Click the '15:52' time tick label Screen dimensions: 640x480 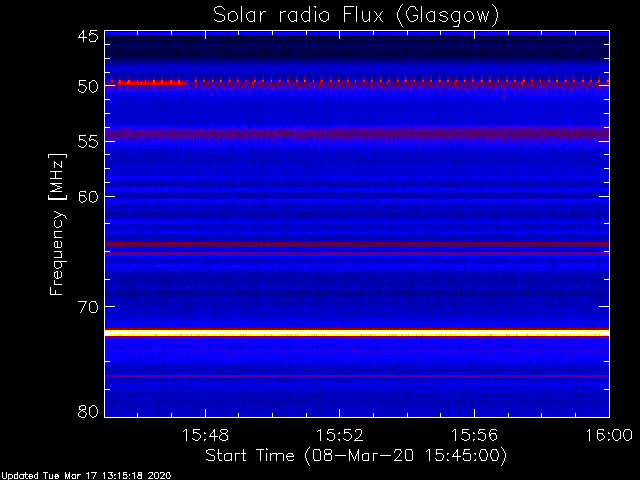pos(340,435)
